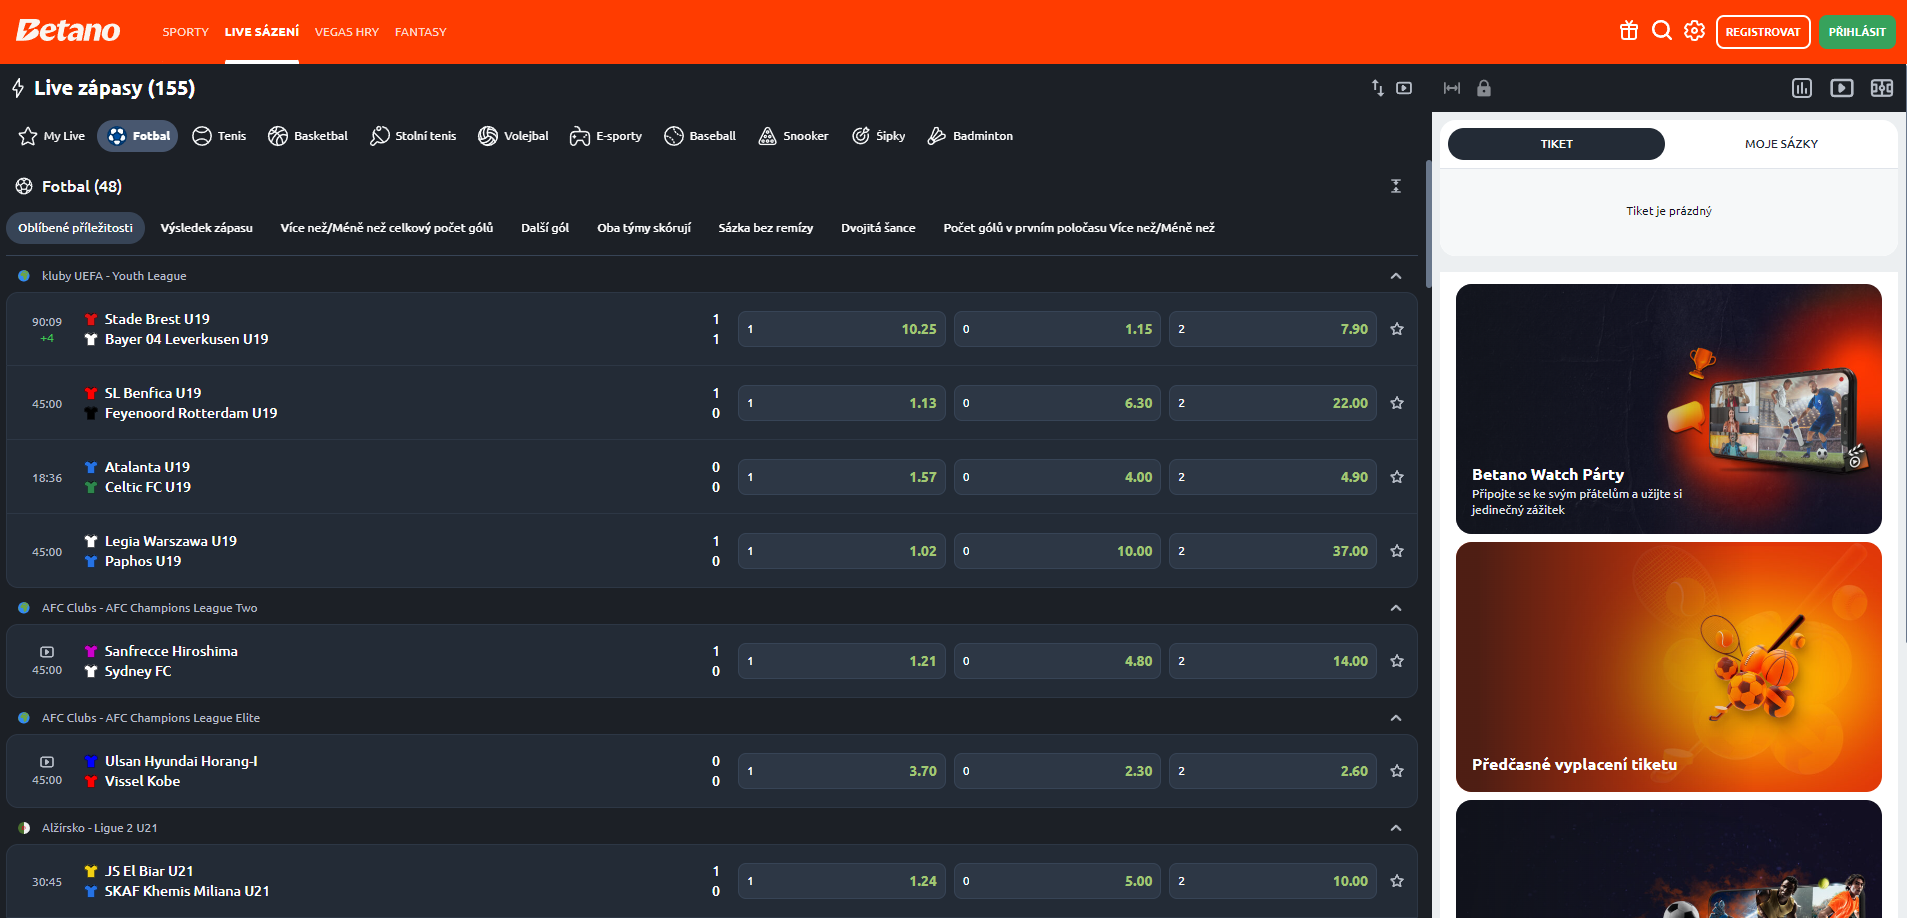1907x918 pixels.
Task: Select the E-sporty sport filter
Action: [x=606, y=136]
